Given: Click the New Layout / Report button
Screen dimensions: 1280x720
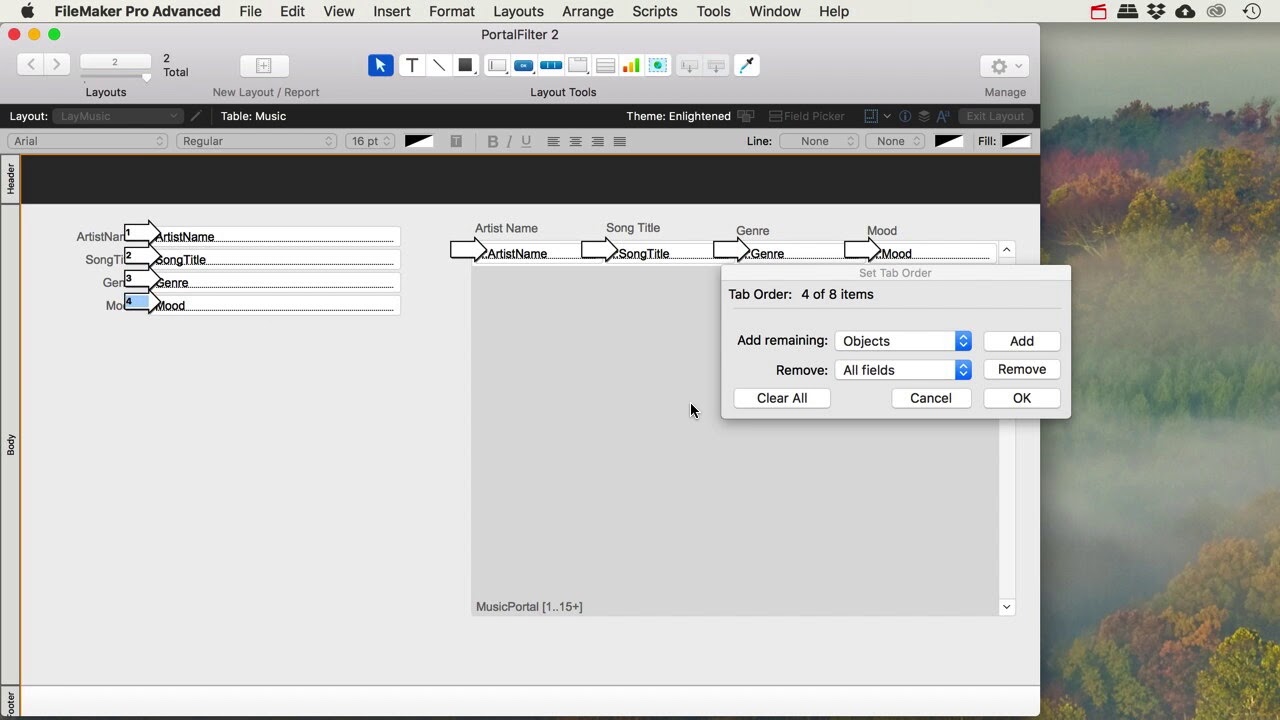Looking at the screenshot, I should 264,66.
